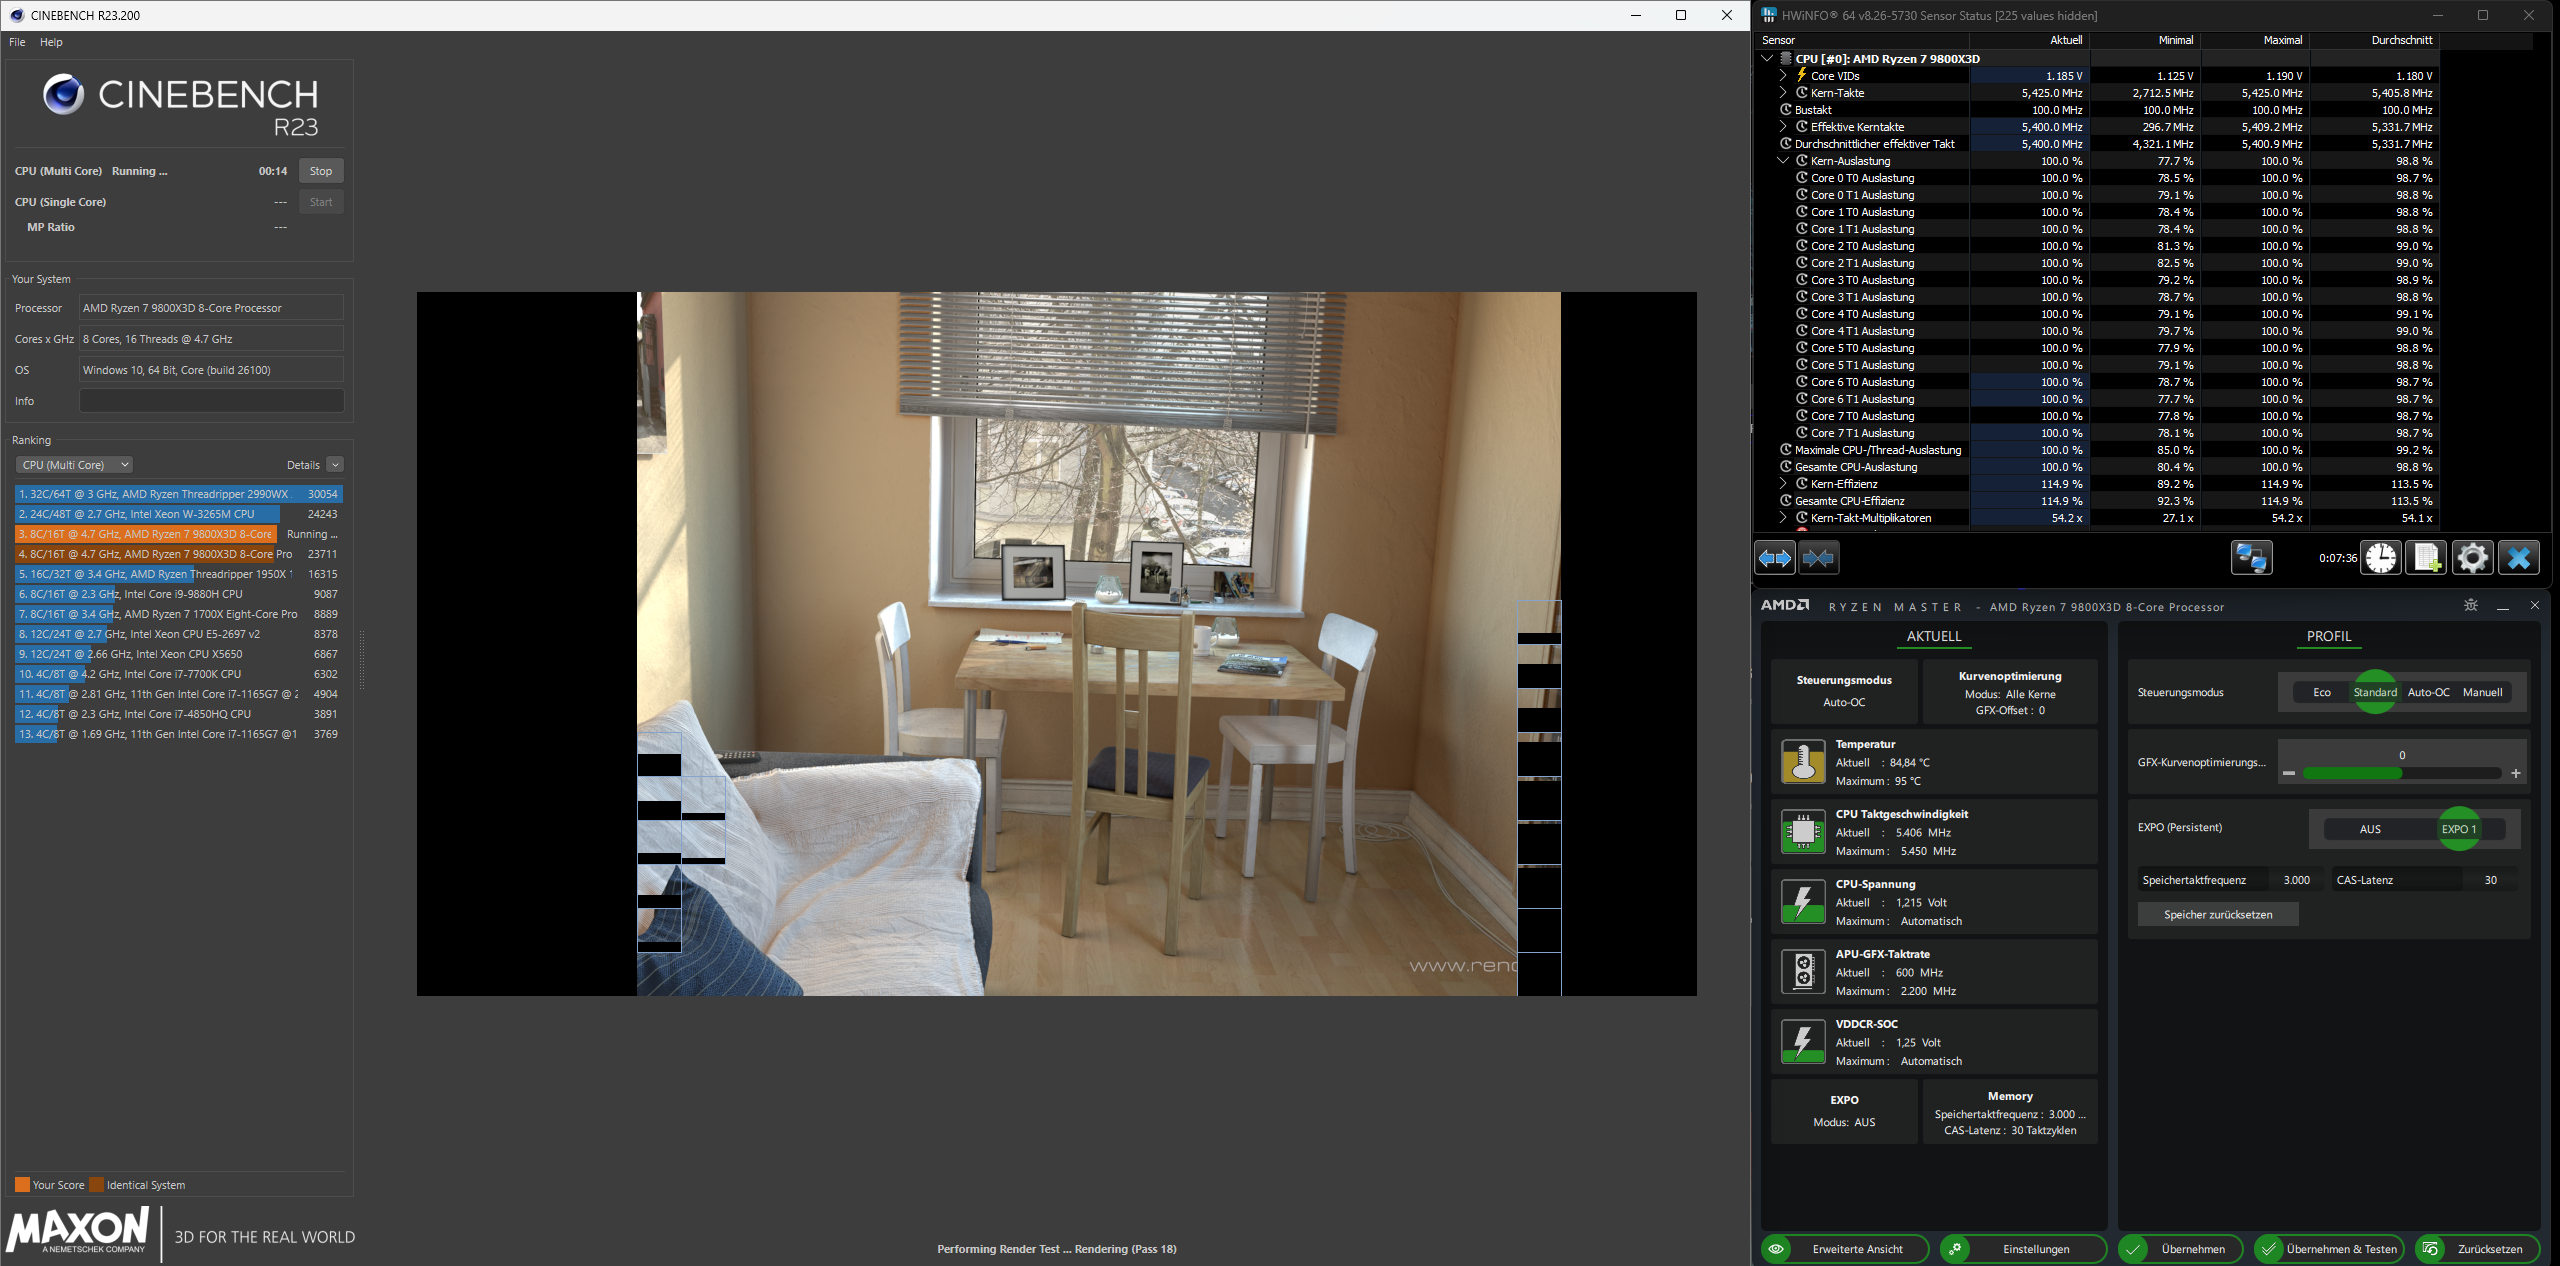This screenshot has height=1266, width=2560.
Task: Click the Temperatur thermometer icon
Action: pos(1803,762)
